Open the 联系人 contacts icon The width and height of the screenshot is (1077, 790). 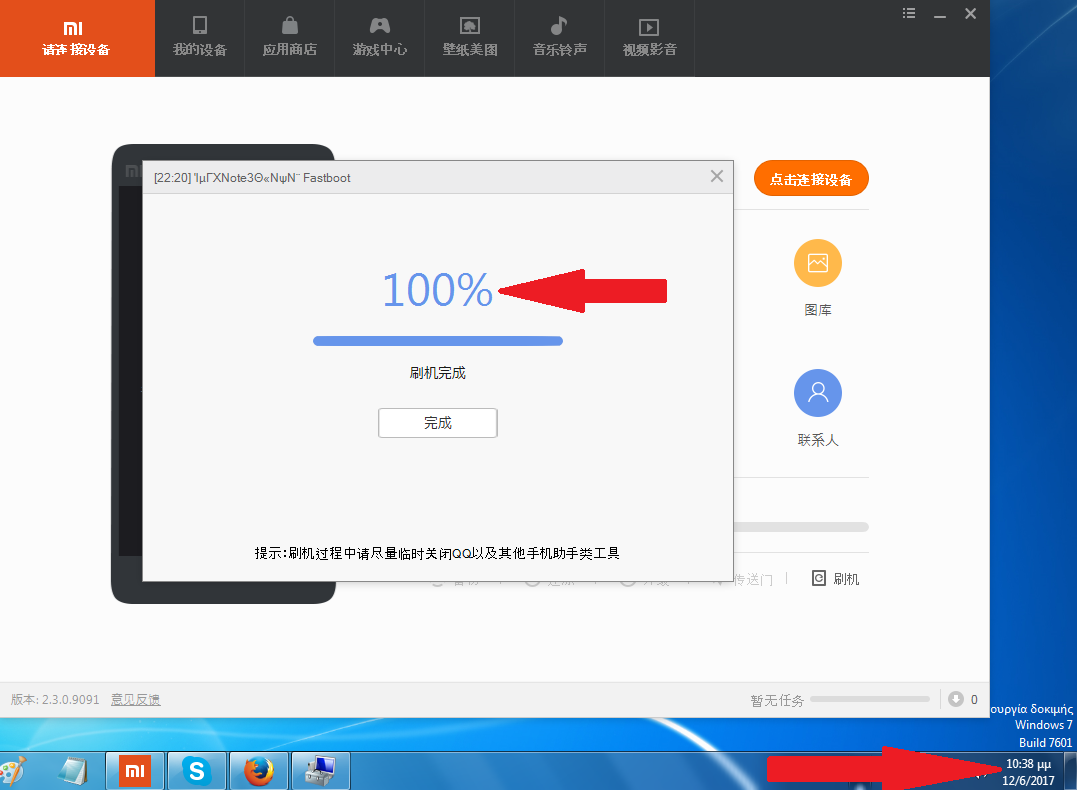click(817, 393)
